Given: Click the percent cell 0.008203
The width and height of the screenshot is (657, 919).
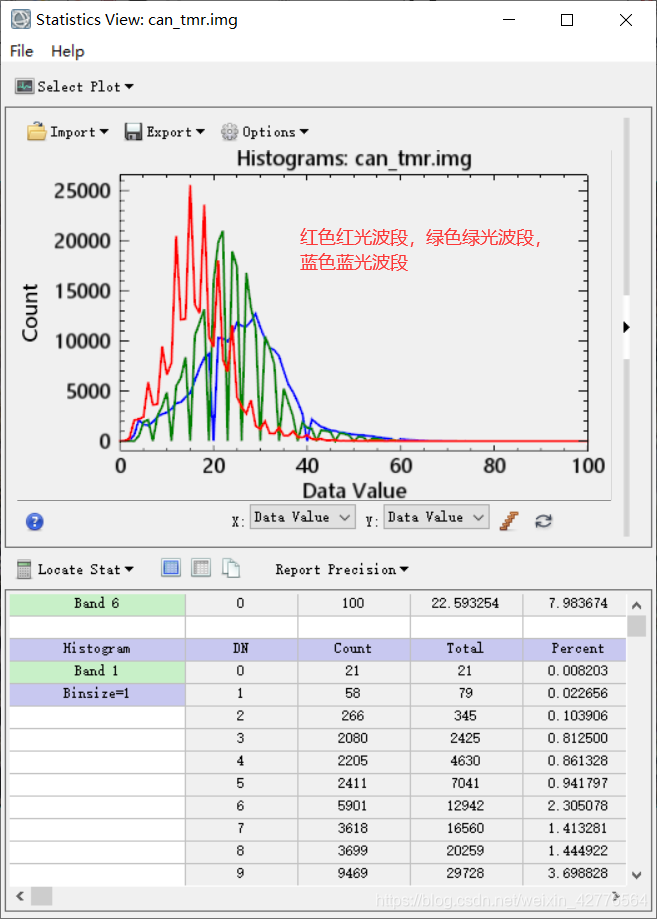Looking at the screenshot, I should 574,671.
